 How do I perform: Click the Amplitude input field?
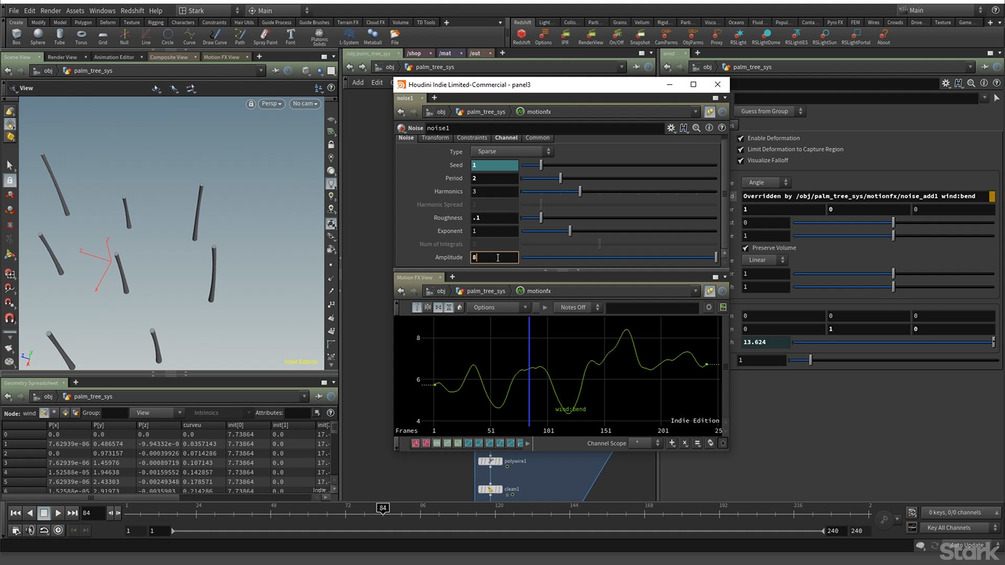coord(494,258)
